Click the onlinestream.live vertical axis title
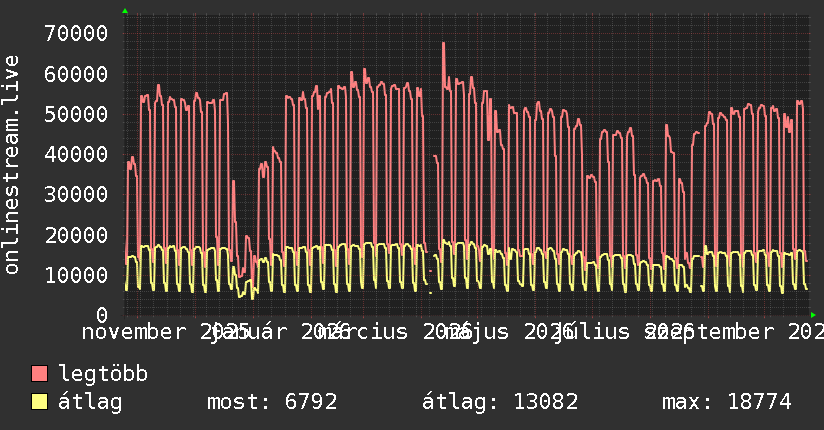824x430 pixels. coord(11,165)
